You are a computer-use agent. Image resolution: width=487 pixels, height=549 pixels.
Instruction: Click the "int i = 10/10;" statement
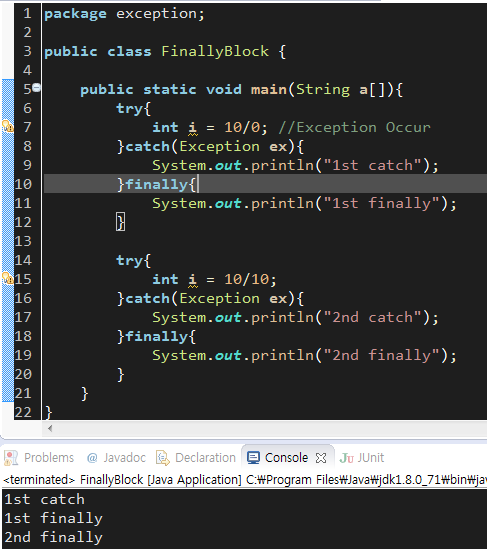pos(214,279)
